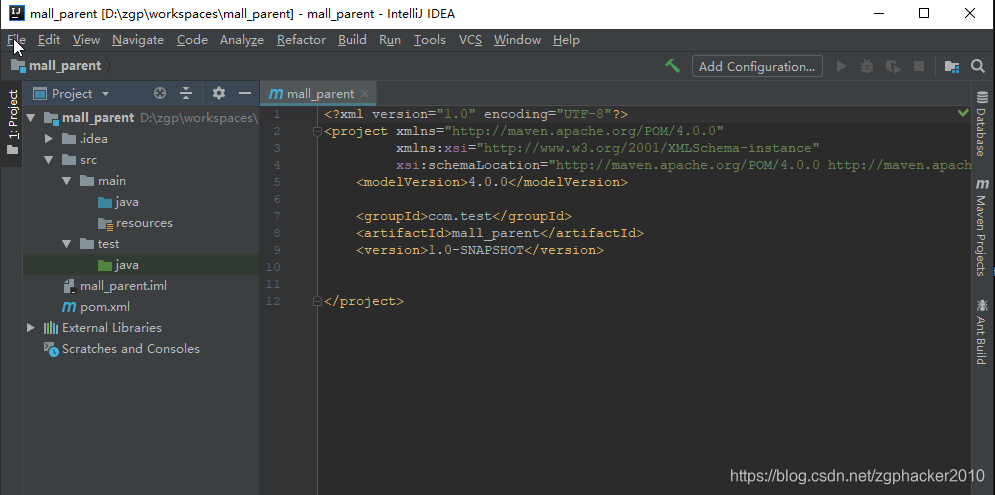
Task: Click the Collapse All icon in Project panel
Action: 186,93
